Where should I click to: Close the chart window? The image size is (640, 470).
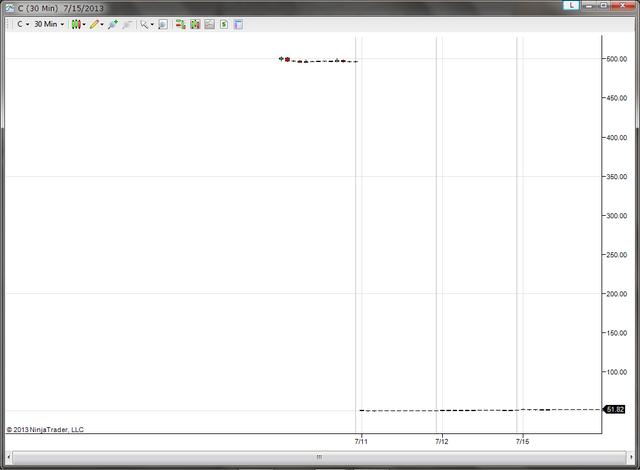[622, 5]
